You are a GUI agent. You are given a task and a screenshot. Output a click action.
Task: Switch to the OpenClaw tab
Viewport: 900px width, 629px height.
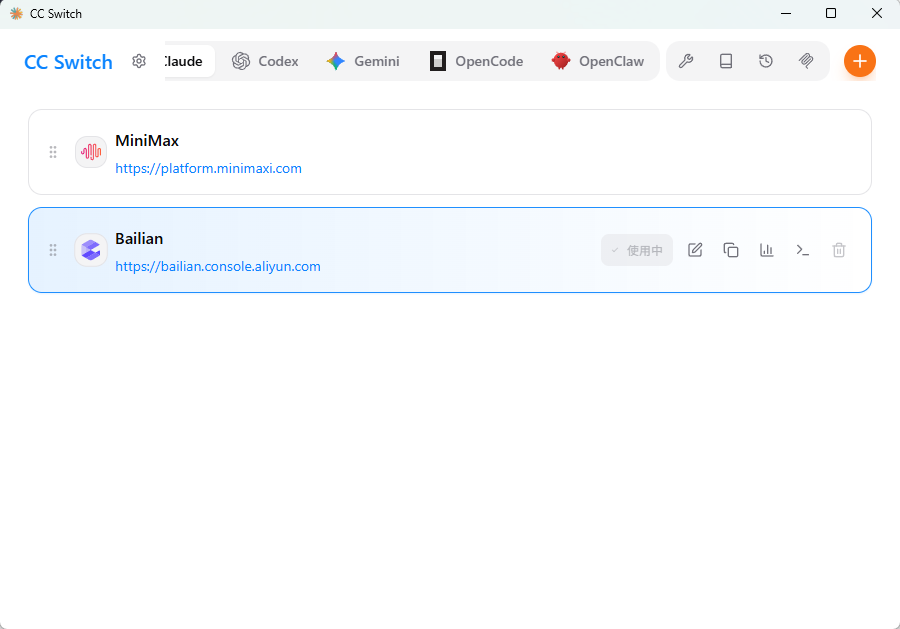point(598,61)
